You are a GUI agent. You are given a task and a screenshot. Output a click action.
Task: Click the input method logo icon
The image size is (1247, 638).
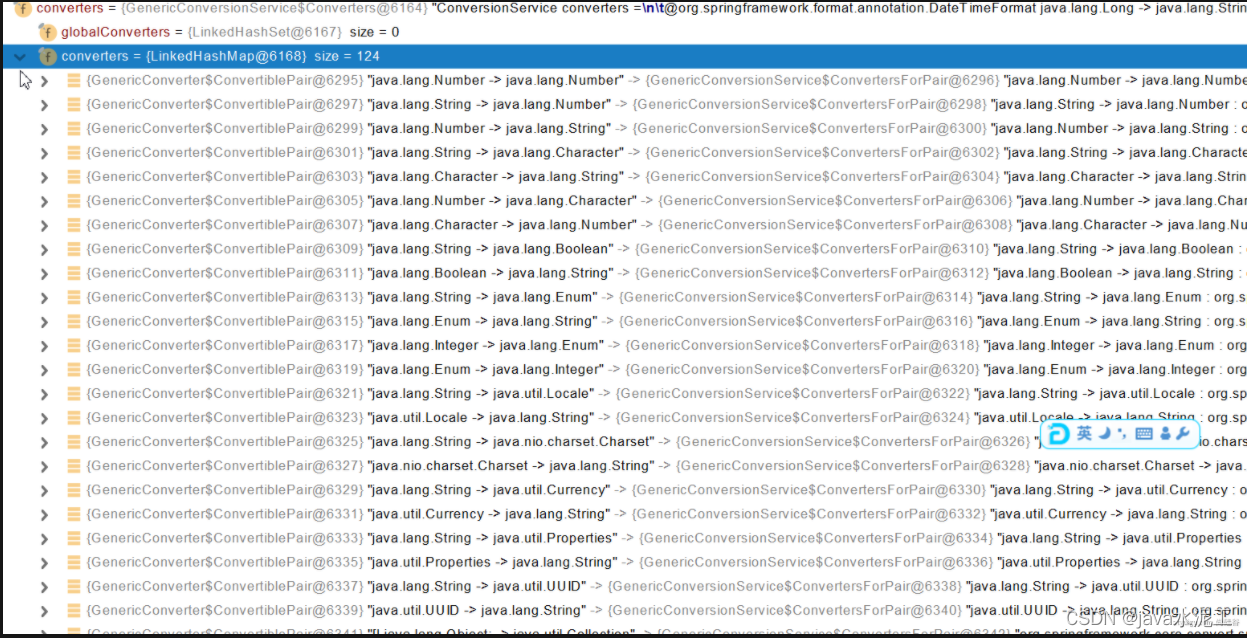click(x=1058, y=434)
